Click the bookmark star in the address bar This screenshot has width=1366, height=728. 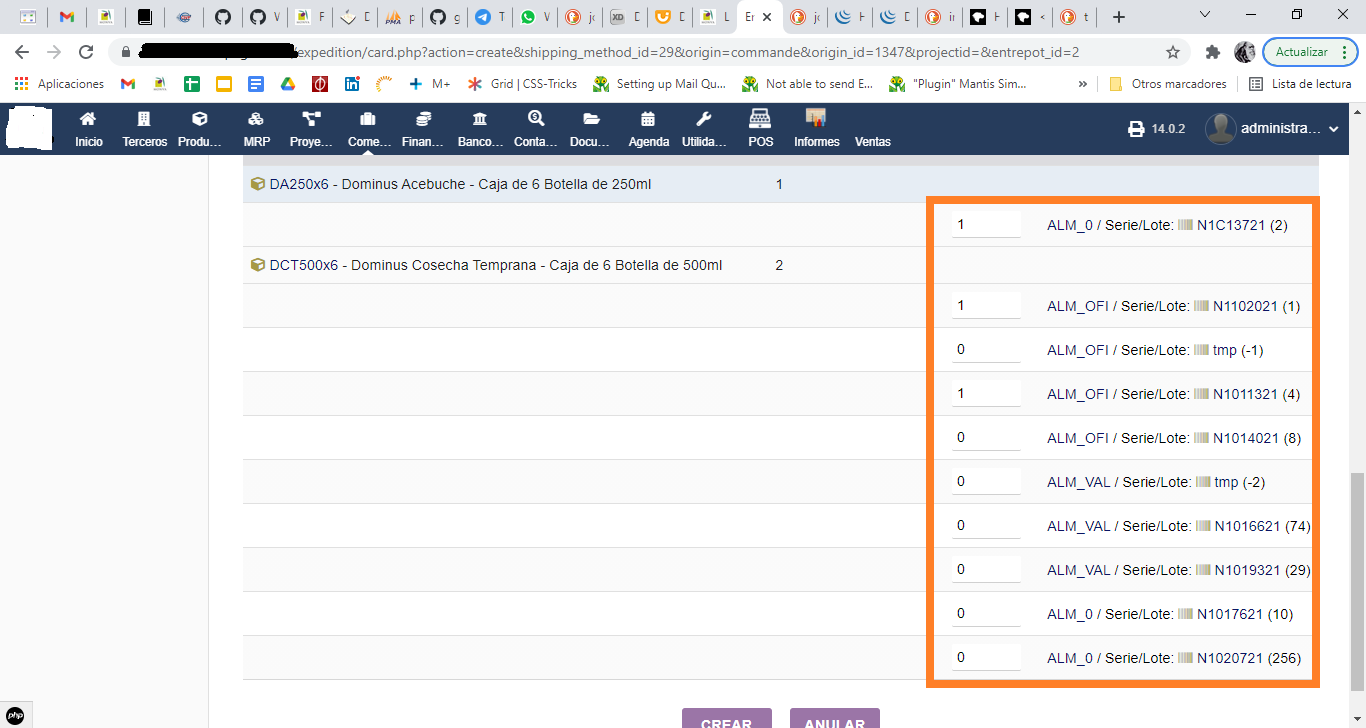pos(1172,52)
